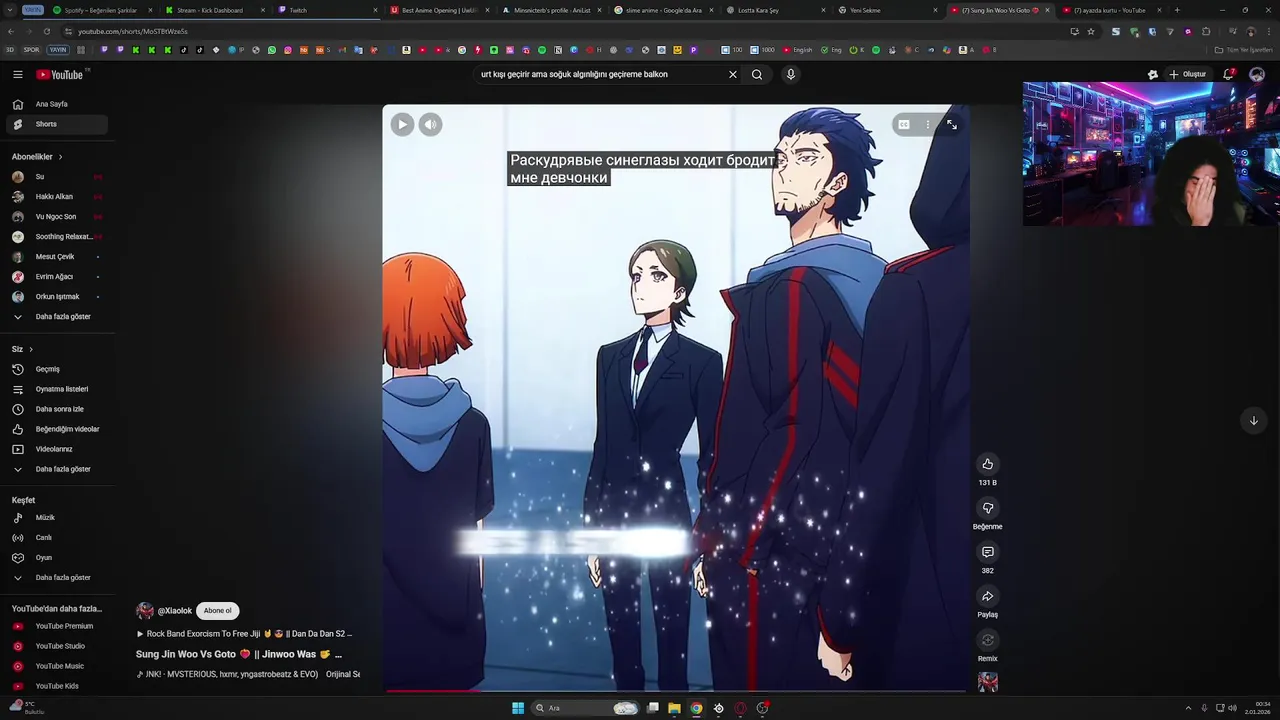The width and height of the screenshot is (1280, 720).
Task: Open the account avatar menu
Action: coord(1257,74)
